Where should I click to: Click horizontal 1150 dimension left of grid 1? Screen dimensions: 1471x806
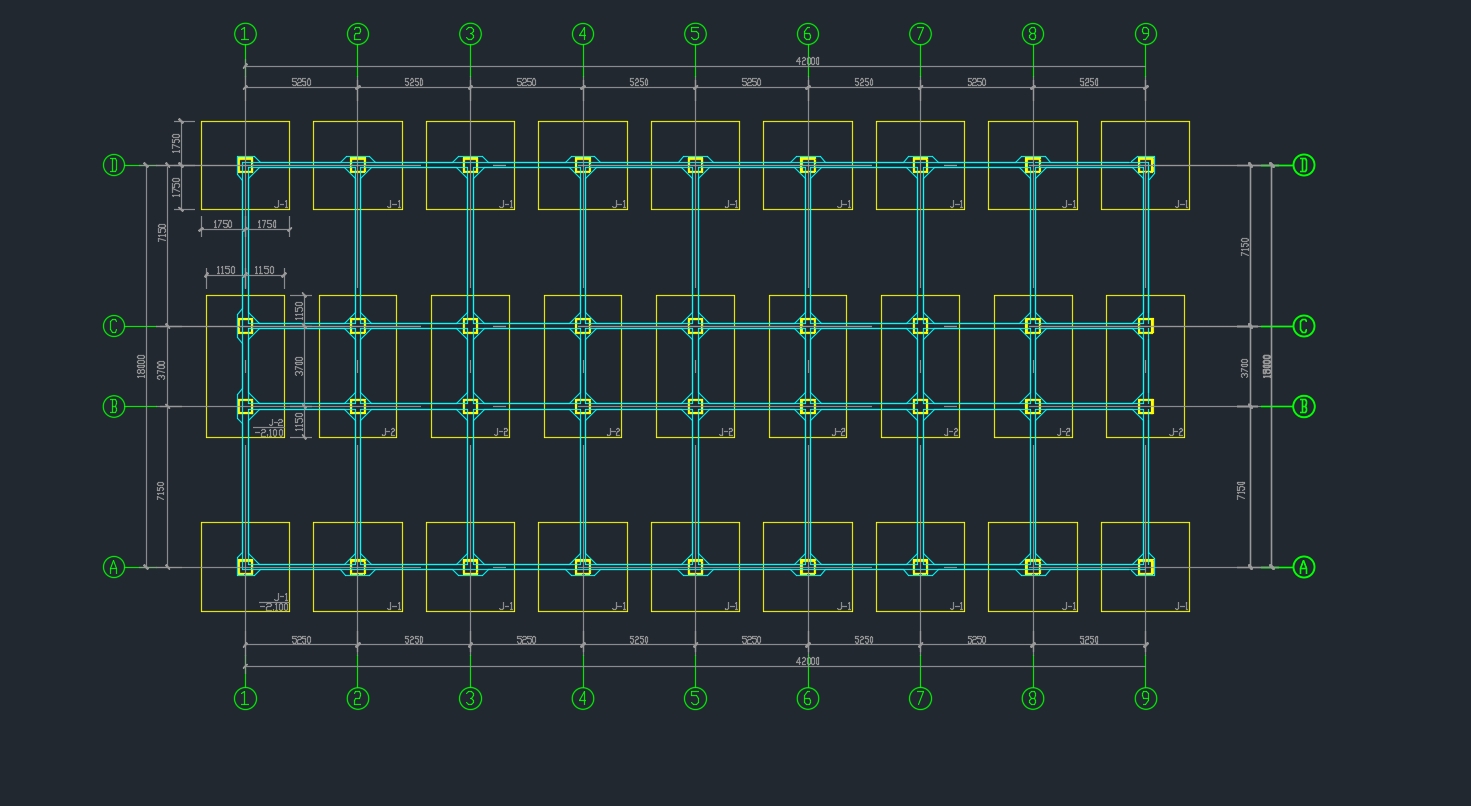[x=226, y=270]
